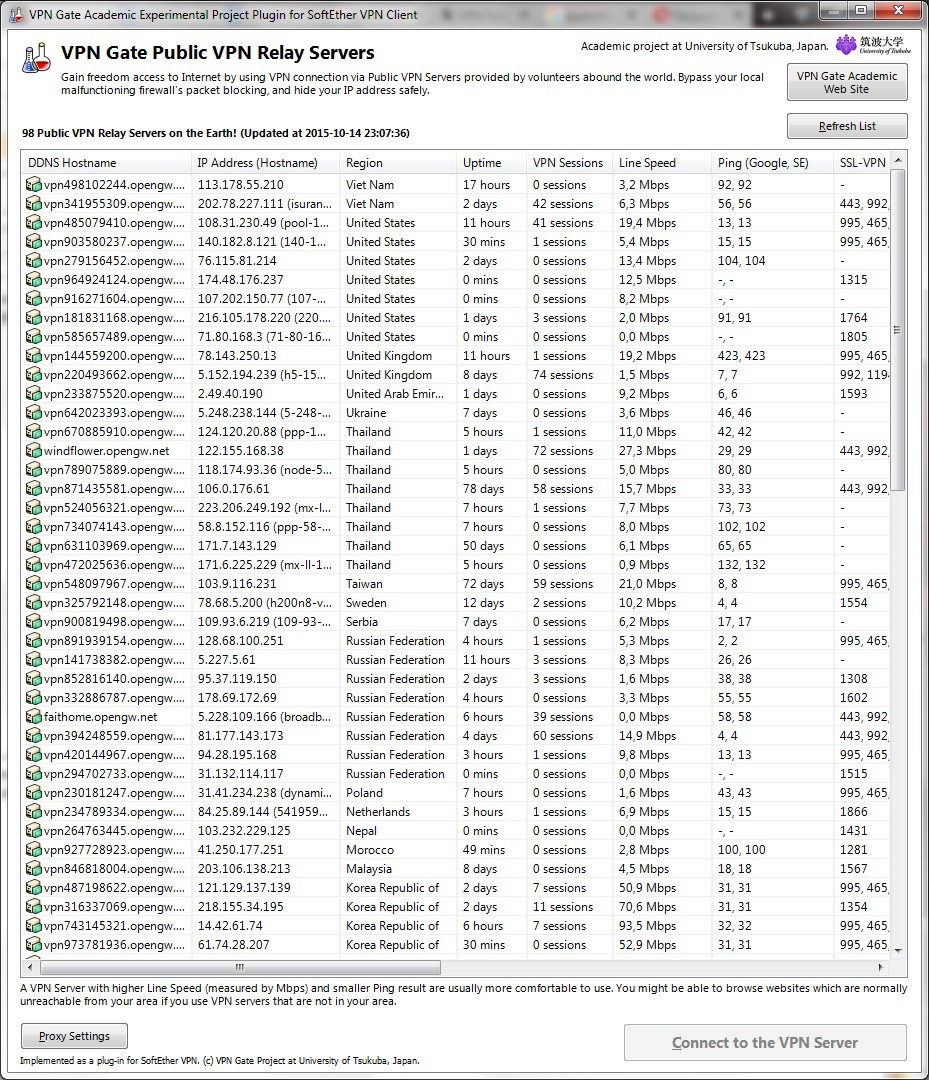Click the server icon beside vpn230181247
The width and height of the screenshot is (929, 1080).
click(x=33, y=793)
